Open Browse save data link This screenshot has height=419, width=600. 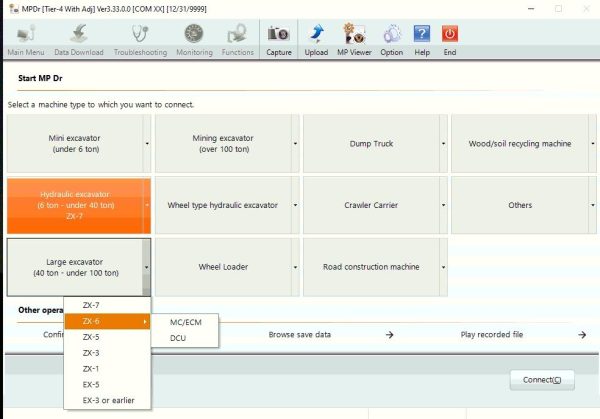[300, 335]
